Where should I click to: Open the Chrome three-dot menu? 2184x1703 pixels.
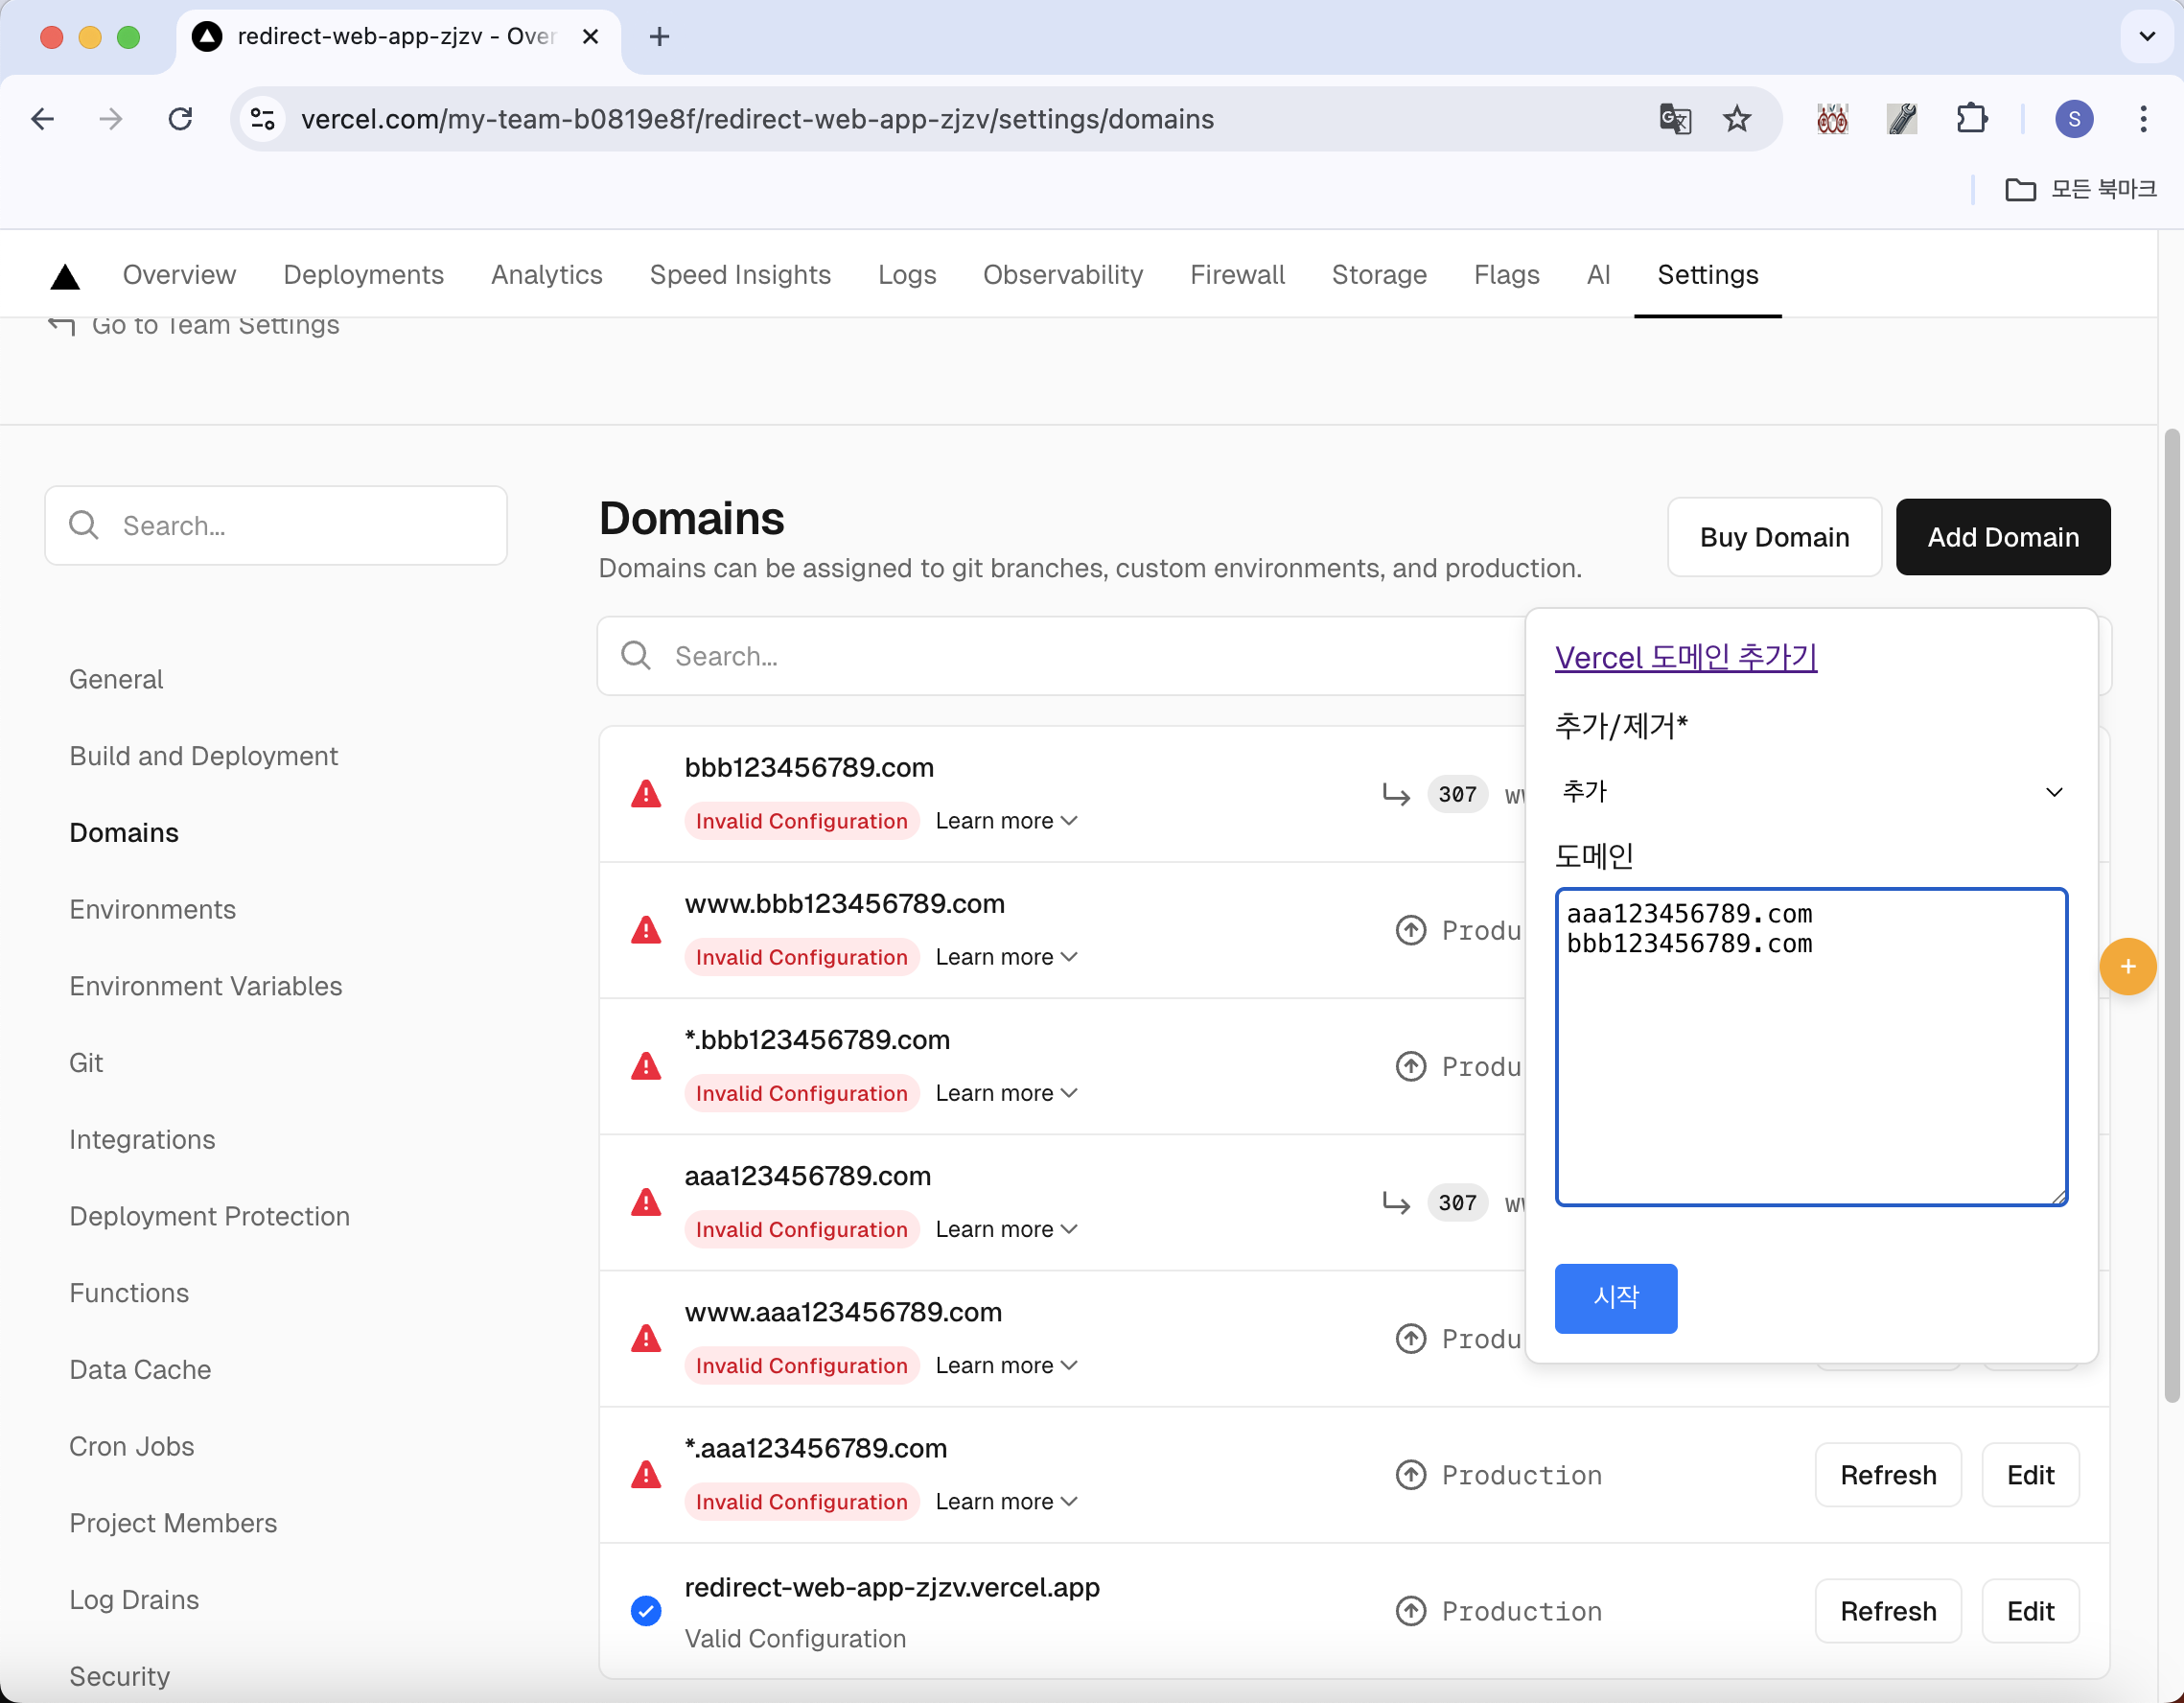click(2143, 119)
